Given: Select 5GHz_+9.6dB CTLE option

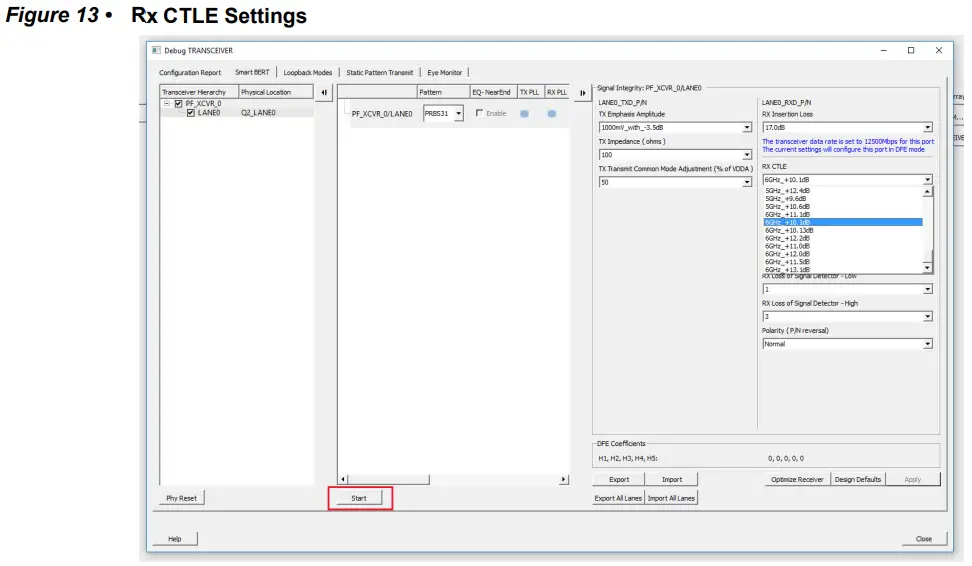Looking at the screenshot, I should coord(843,198).
